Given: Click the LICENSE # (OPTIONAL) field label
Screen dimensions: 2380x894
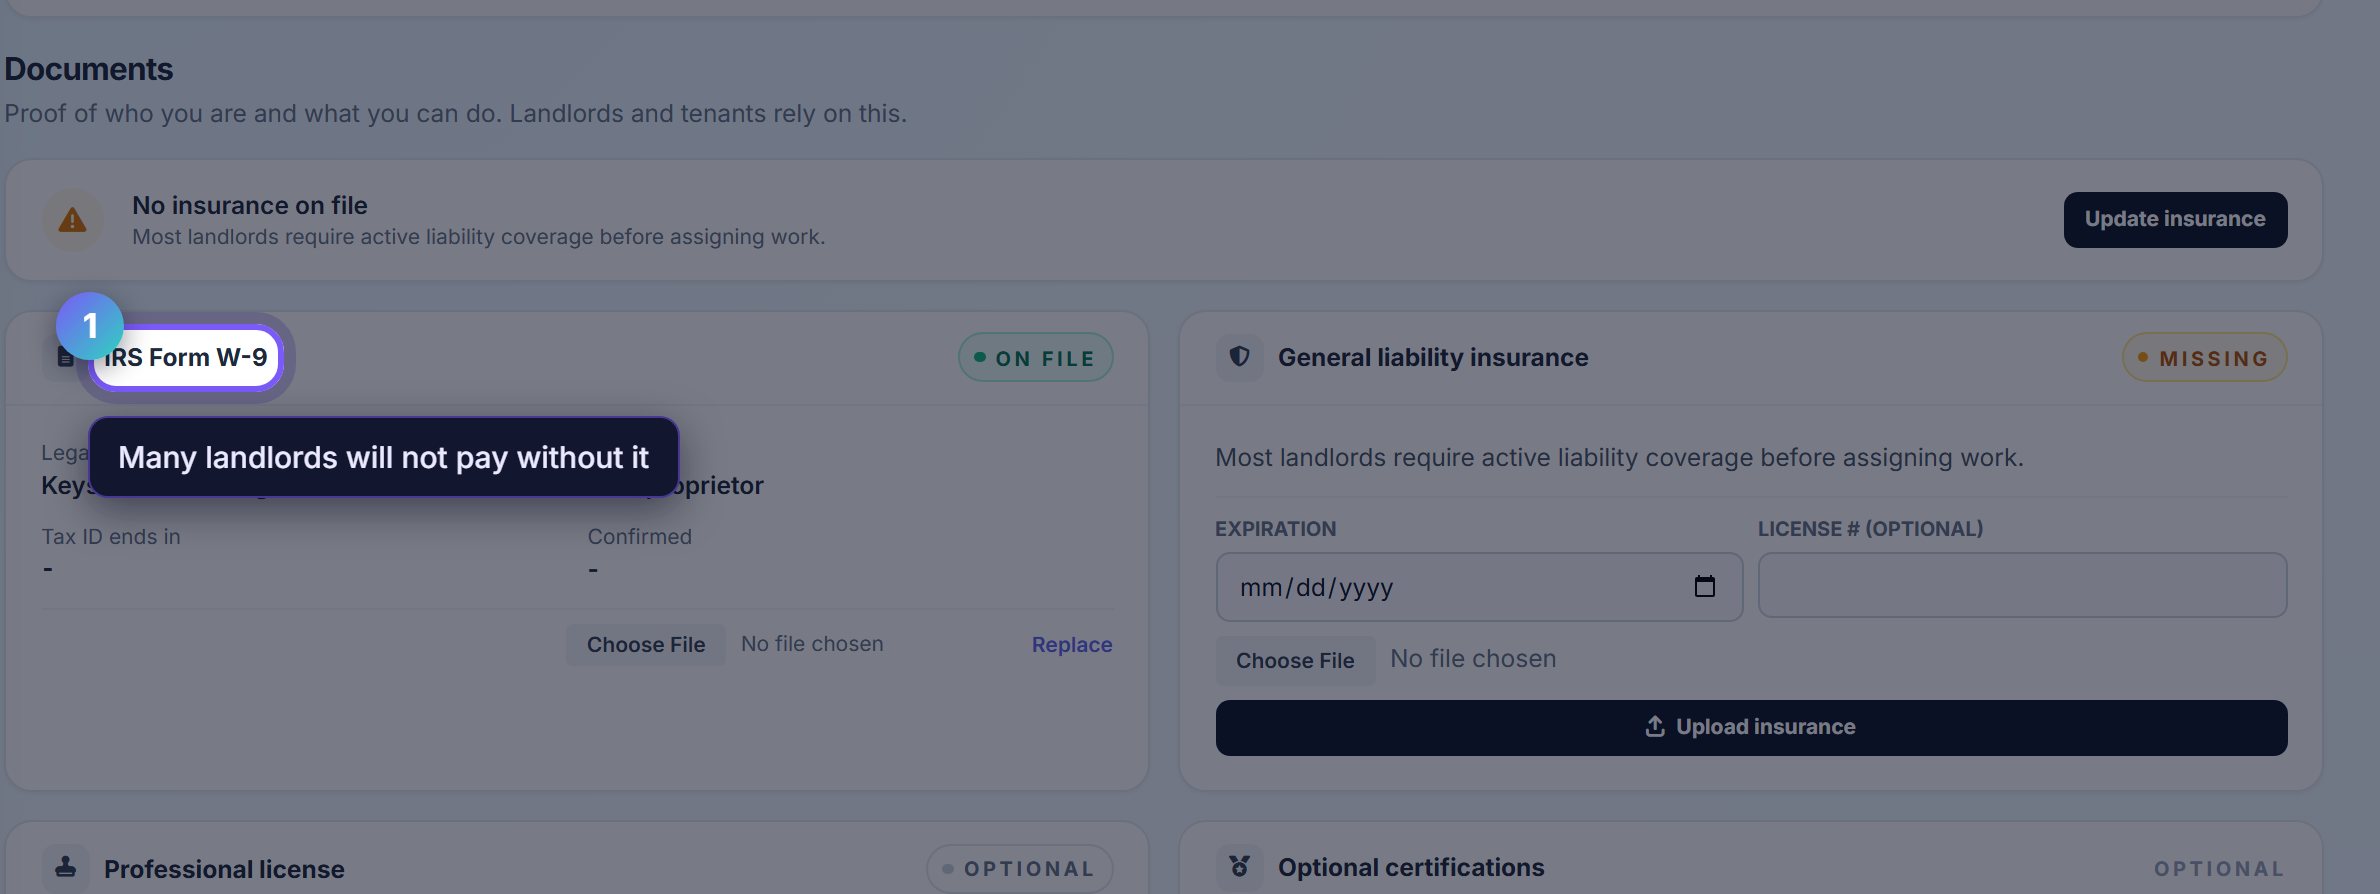Looking at the screenshot, I should [x=1870, y=529].
